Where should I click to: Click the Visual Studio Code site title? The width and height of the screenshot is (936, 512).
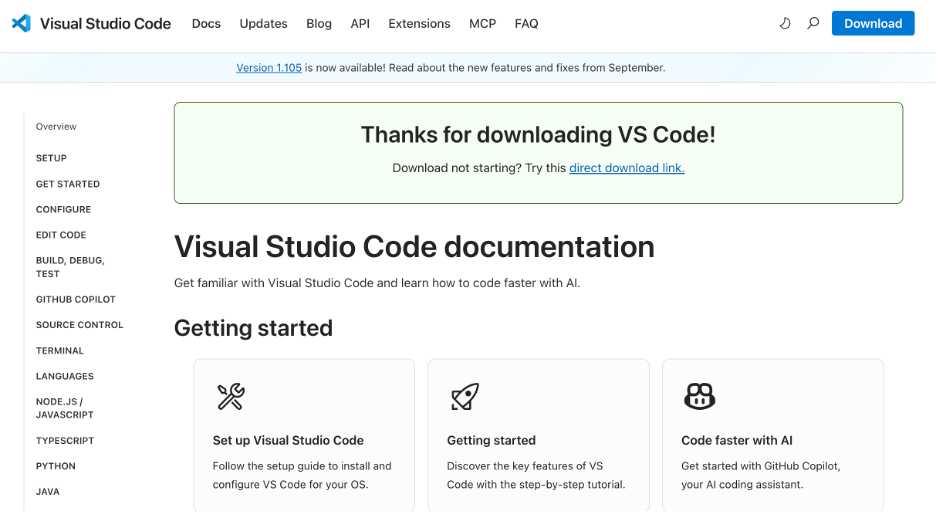pyautogui.click(x=106, y=23)
